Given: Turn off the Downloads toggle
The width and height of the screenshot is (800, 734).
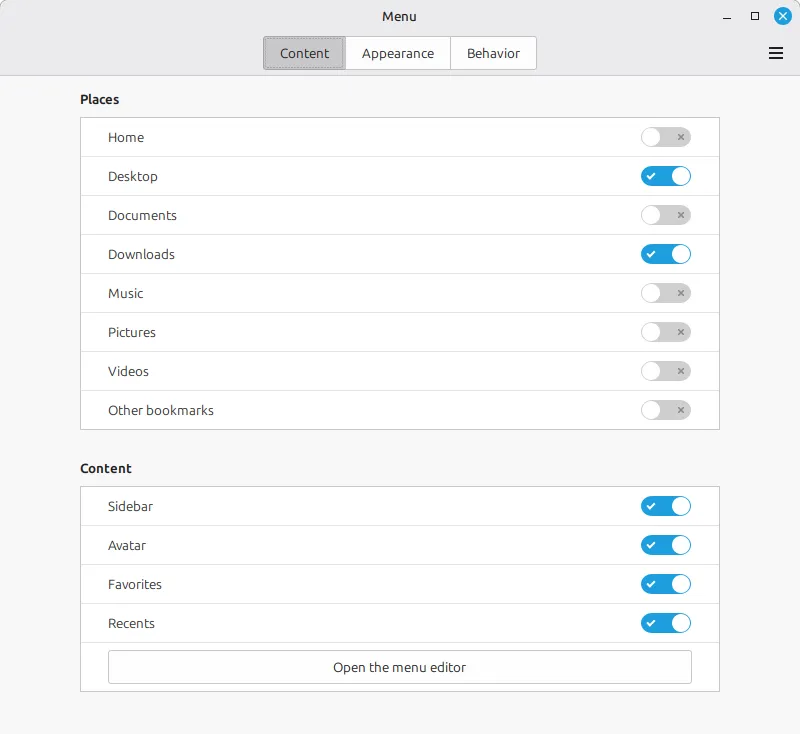Looking at the screenshot, I should tap(666, 255).
